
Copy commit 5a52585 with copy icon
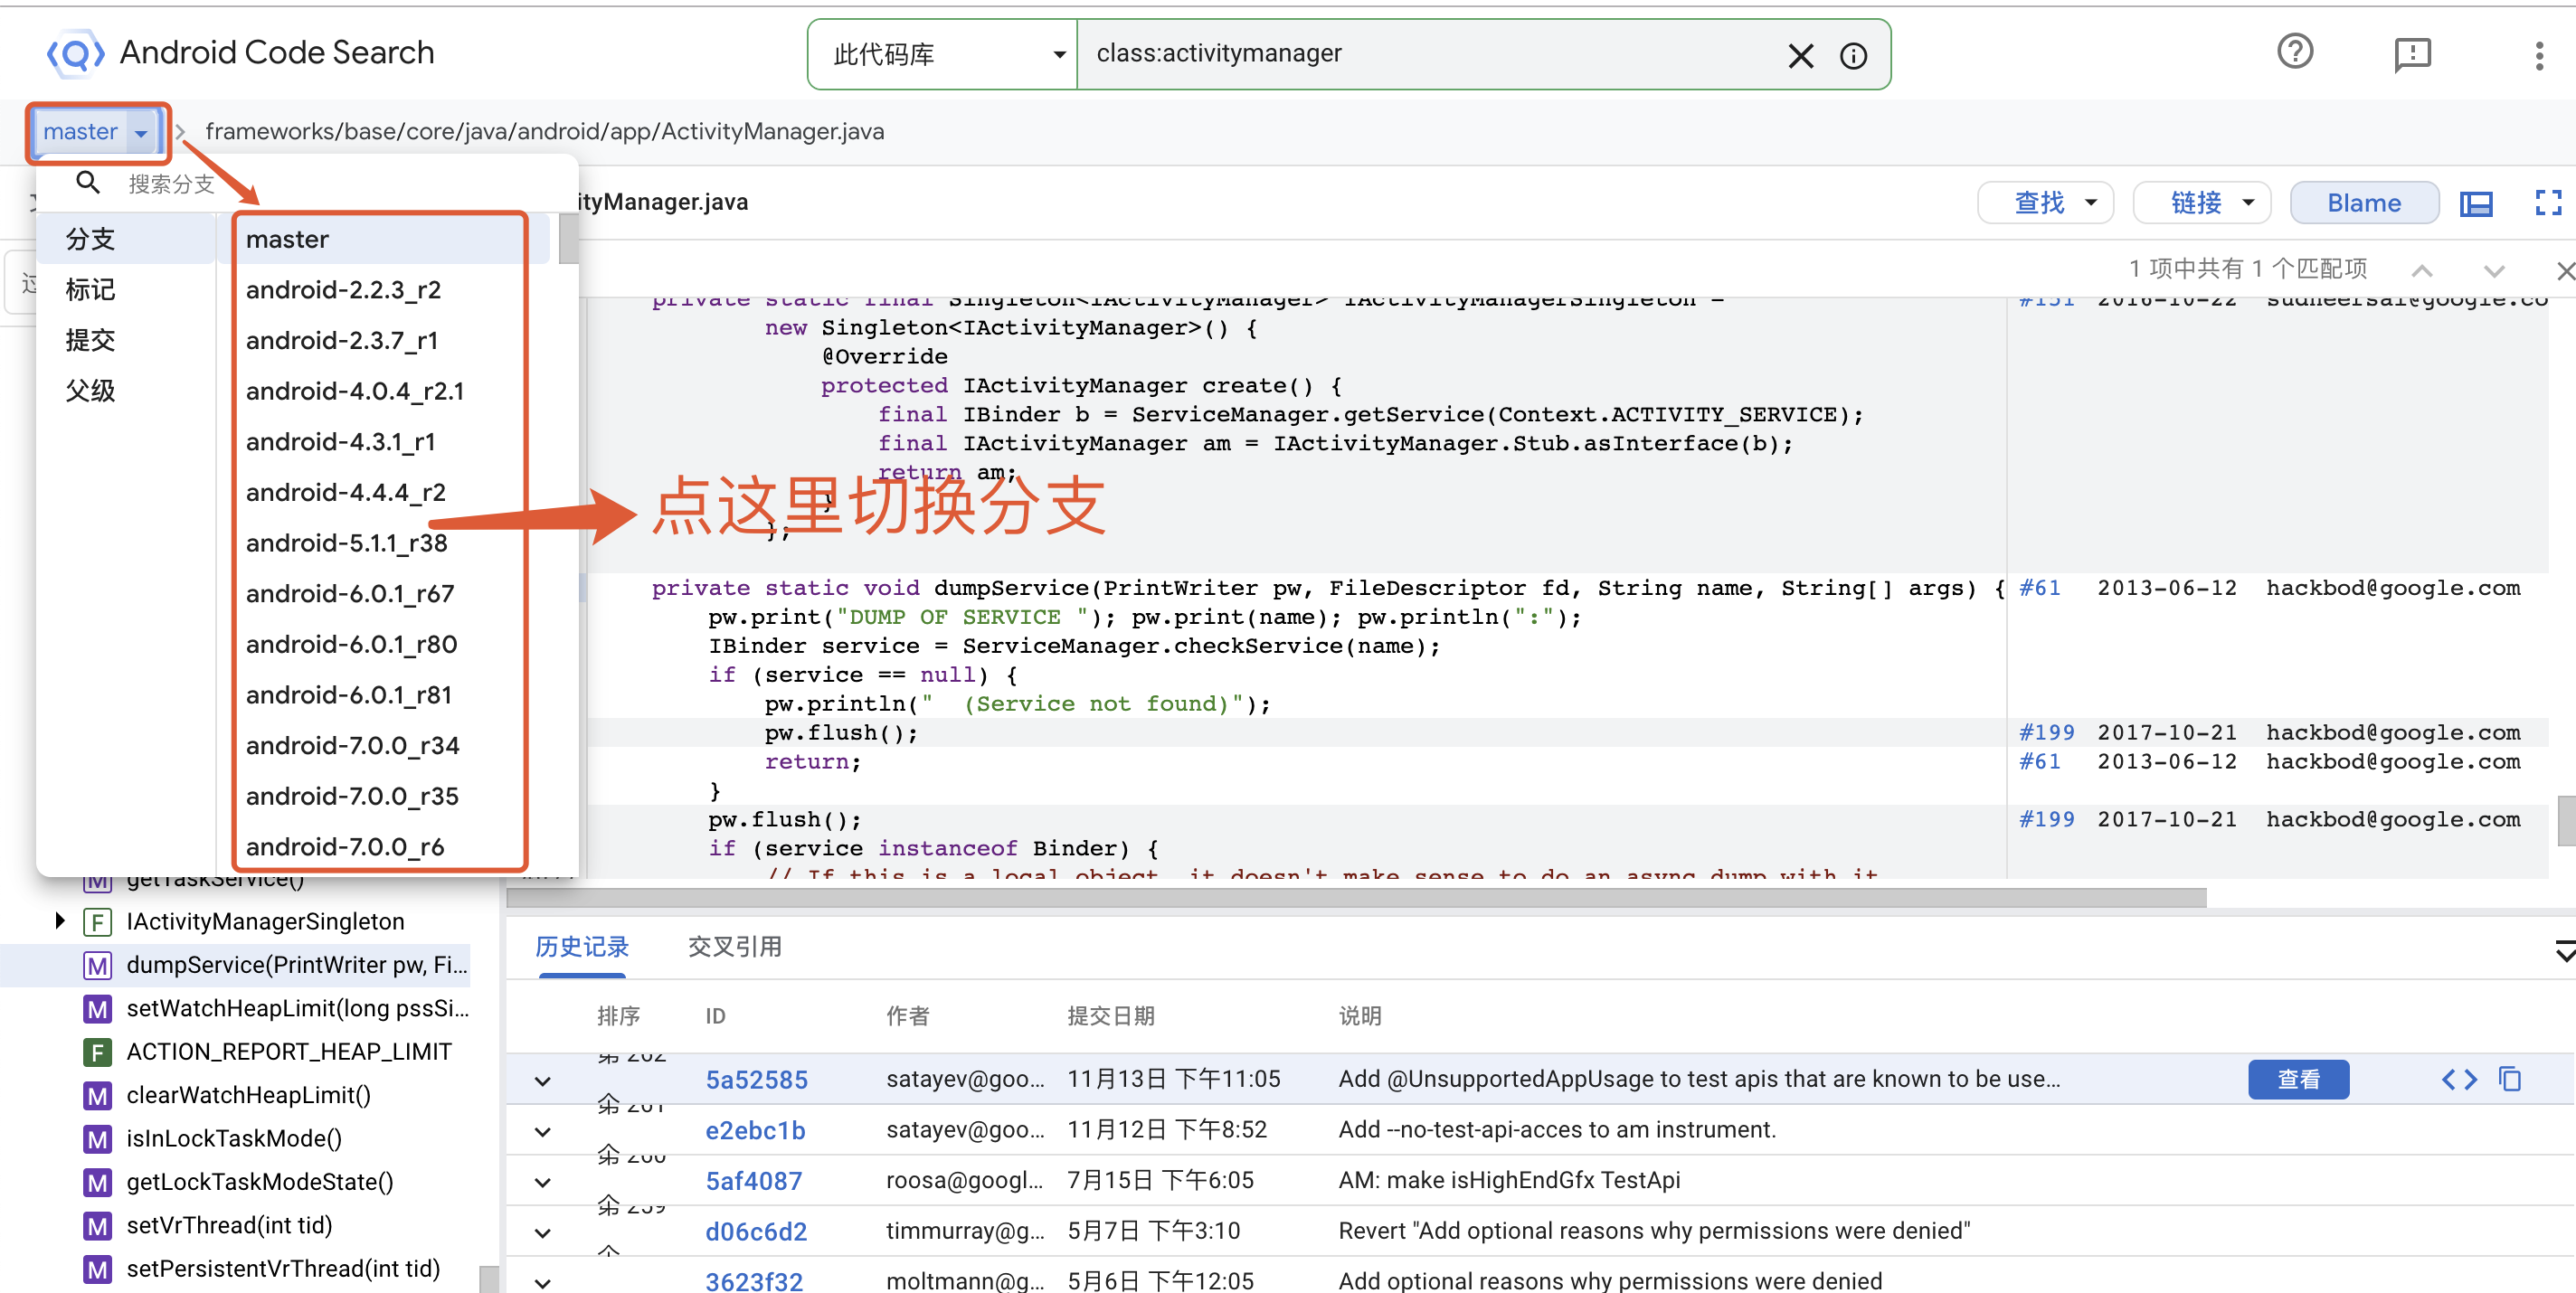[2510, 1079]
